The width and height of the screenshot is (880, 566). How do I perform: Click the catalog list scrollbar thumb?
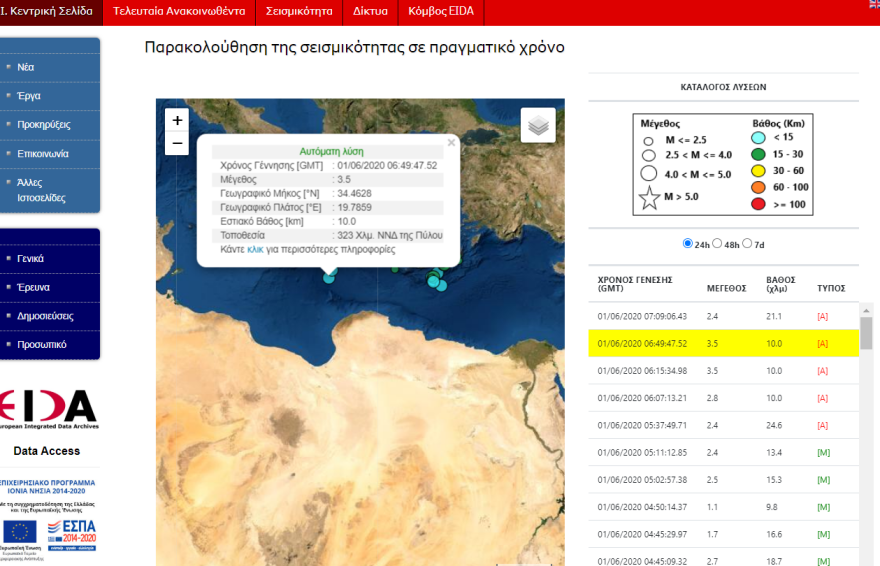coord(867,333)
